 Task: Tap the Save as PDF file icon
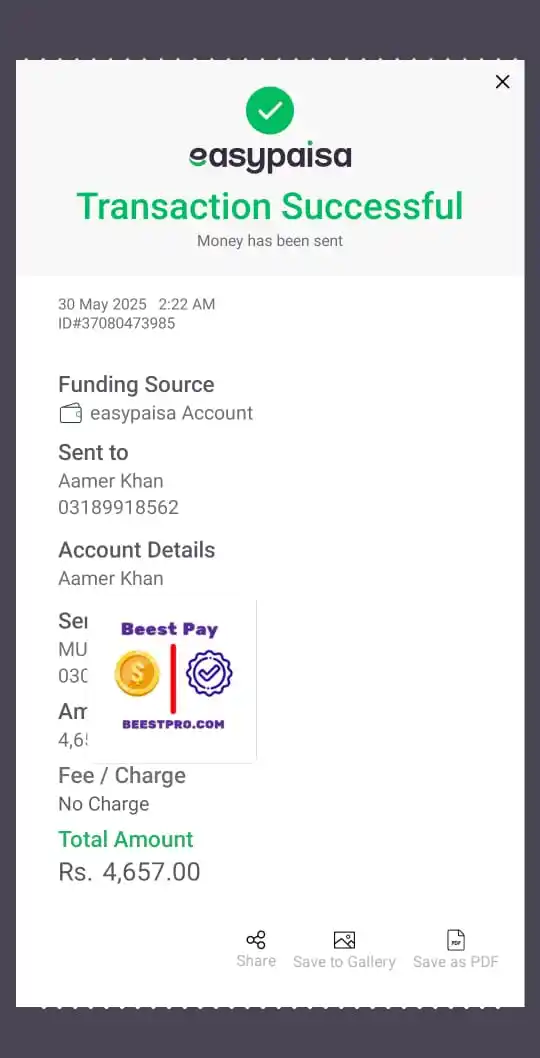[x=456, y=940]
